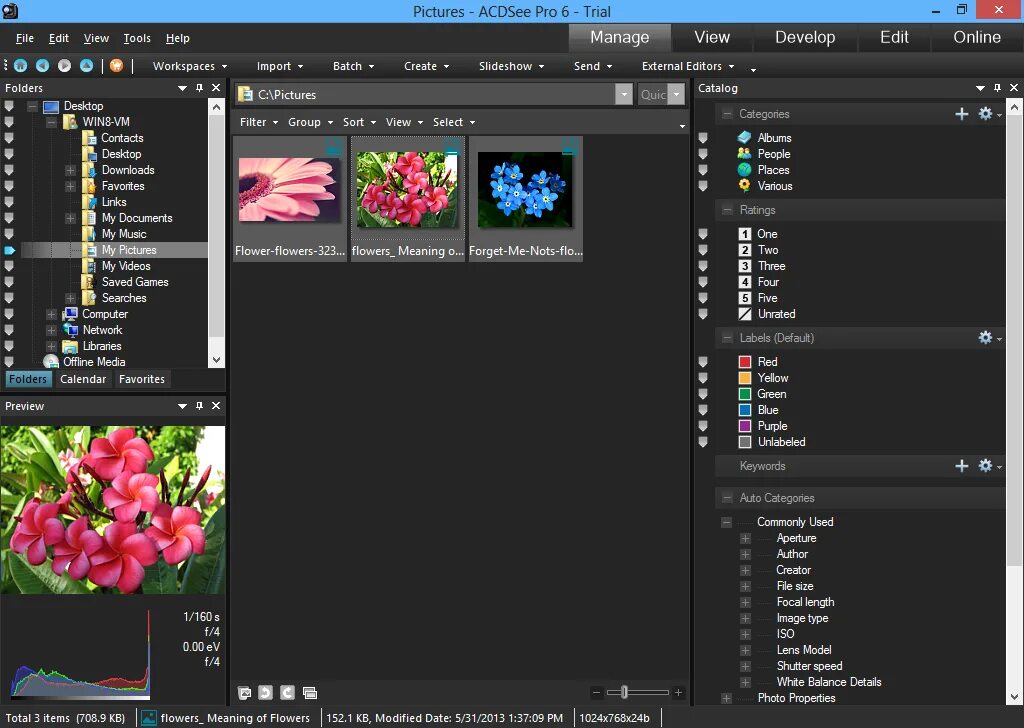
Task: Expand the Computer tree node
Action: pyautogui.click(x=51, y=314)
